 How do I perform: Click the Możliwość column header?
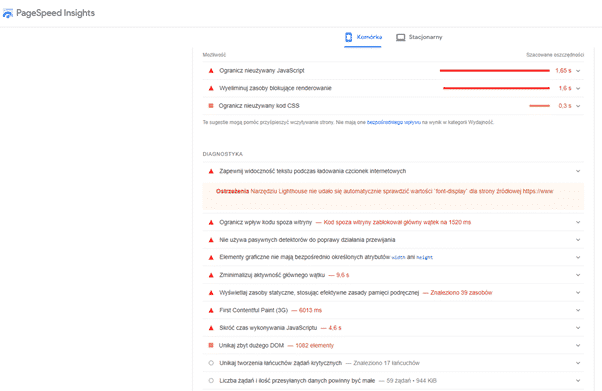(214, 55)
